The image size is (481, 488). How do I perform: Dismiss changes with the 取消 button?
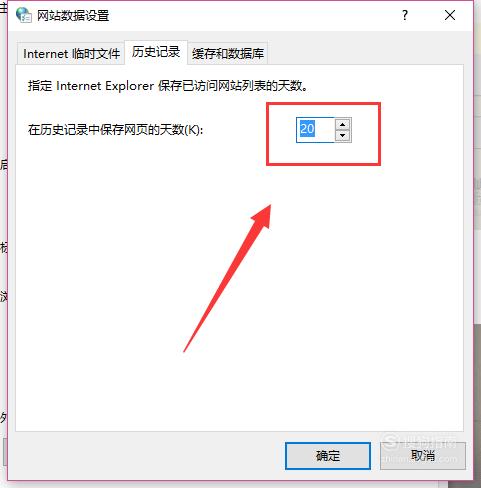pyautogui.click(x=423, y=456)
